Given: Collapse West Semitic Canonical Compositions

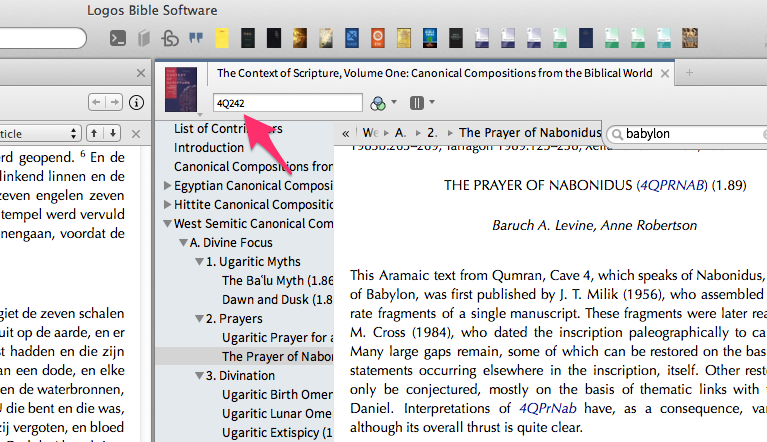Looking at the screenshot, I should coord(167,223).
